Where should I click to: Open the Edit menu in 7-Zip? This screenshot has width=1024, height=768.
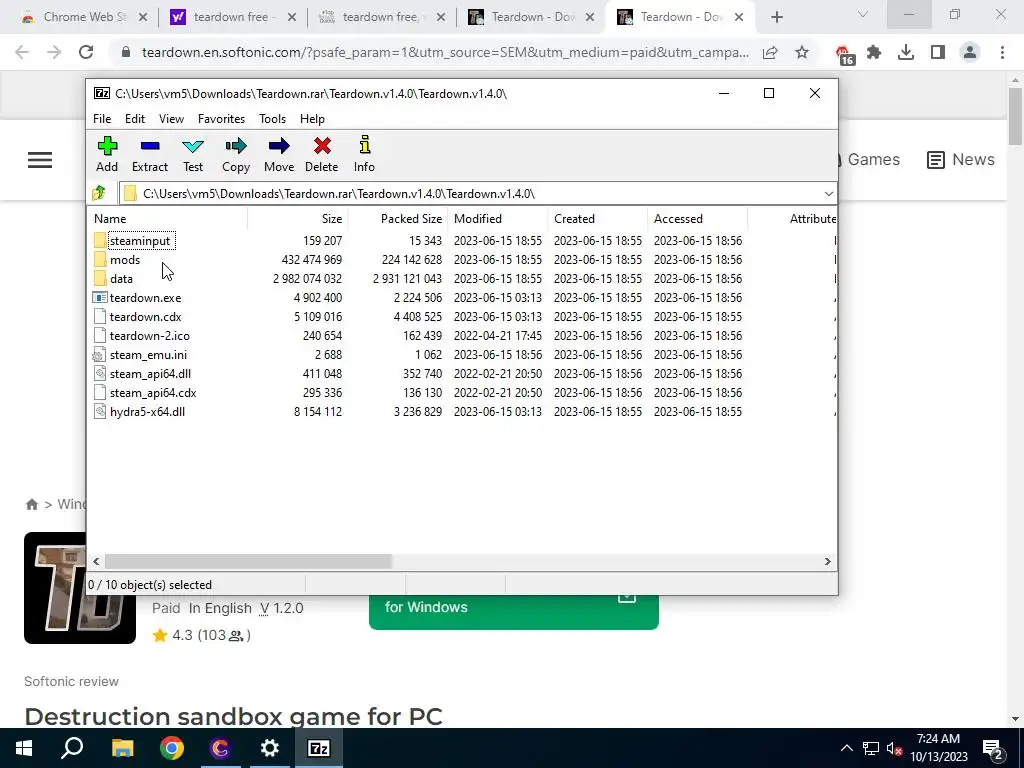(135, 119)
